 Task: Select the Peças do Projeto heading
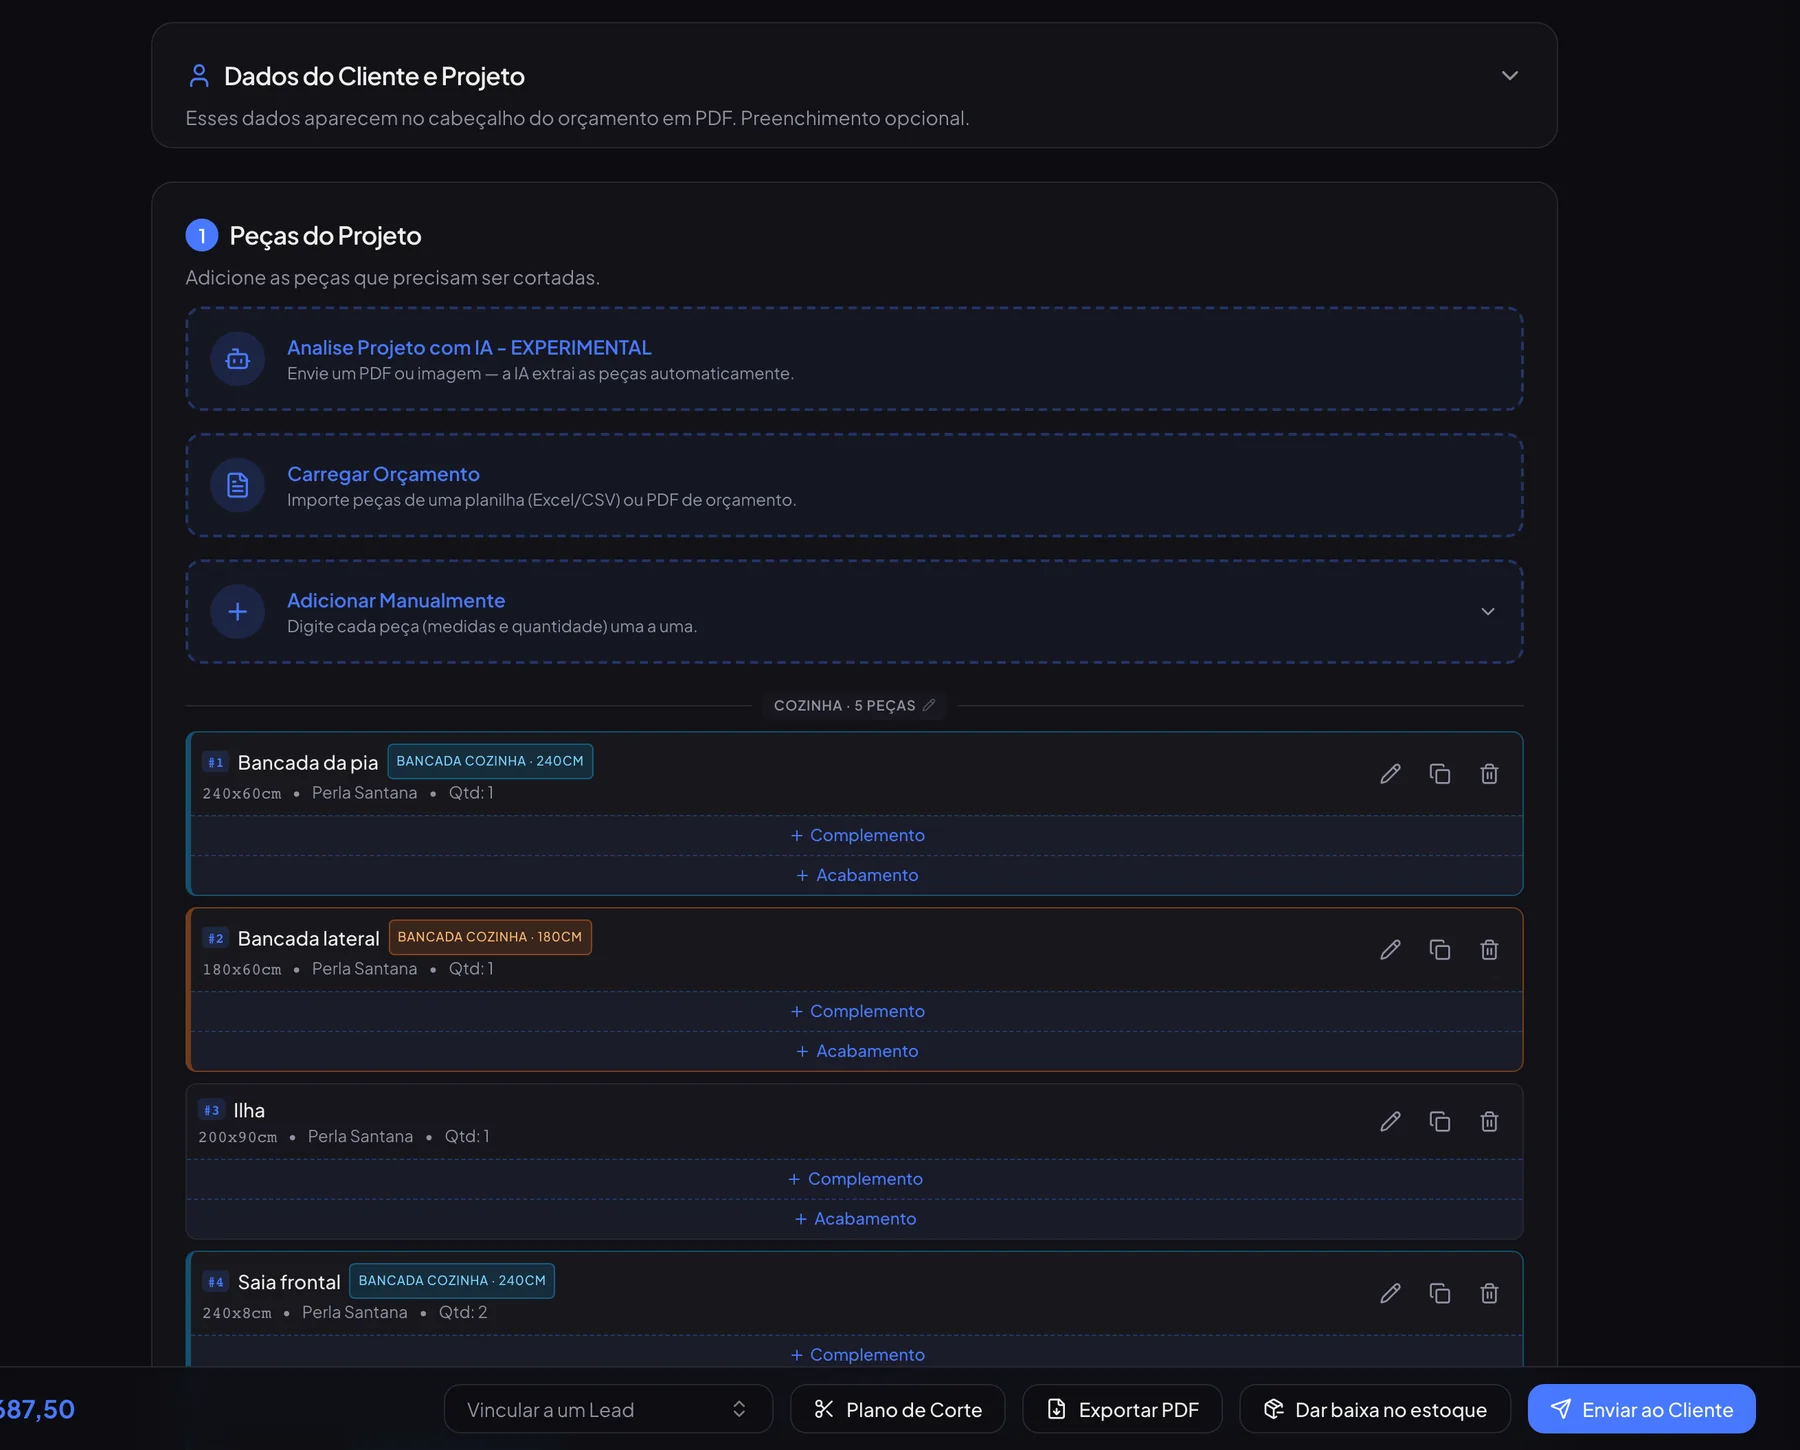pos(325,236)
